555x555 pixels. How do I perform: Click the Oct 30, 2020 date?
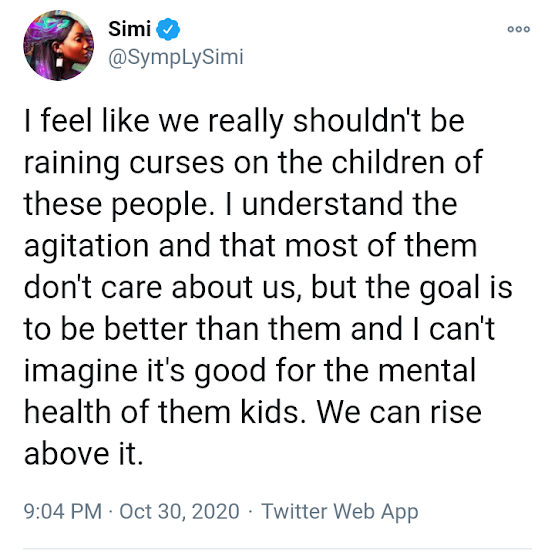pyautogui.click(x=179, y=511)
